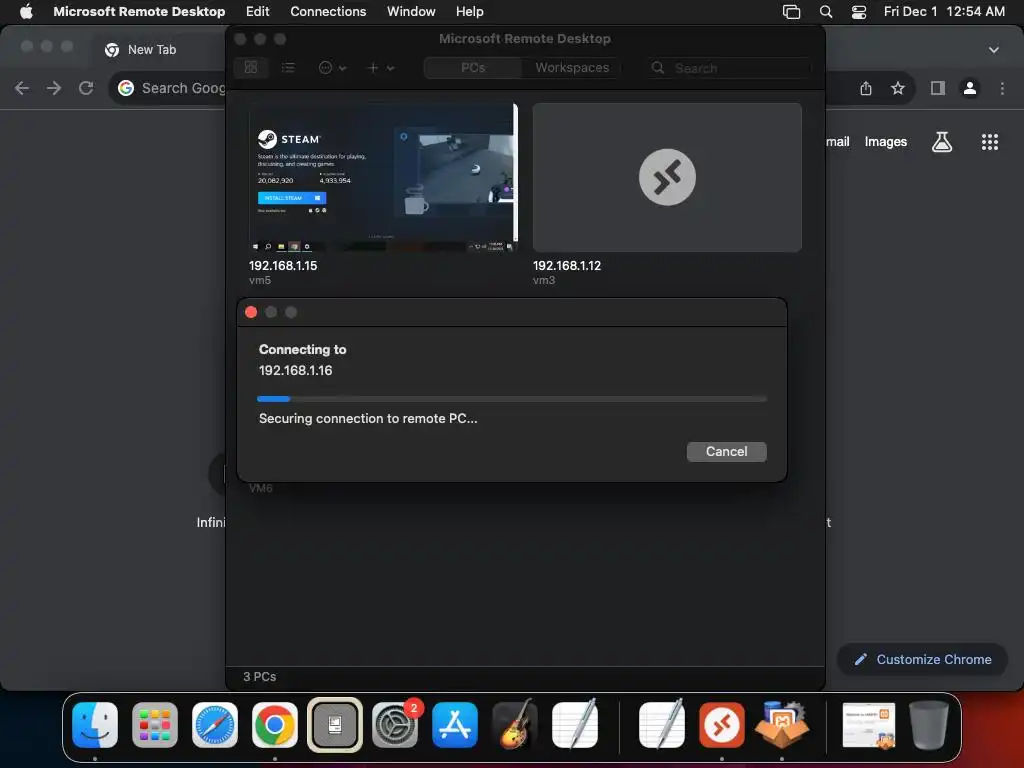Bookmark this tab with star icon
This screenshot has height=768, width=1024.
898,88
